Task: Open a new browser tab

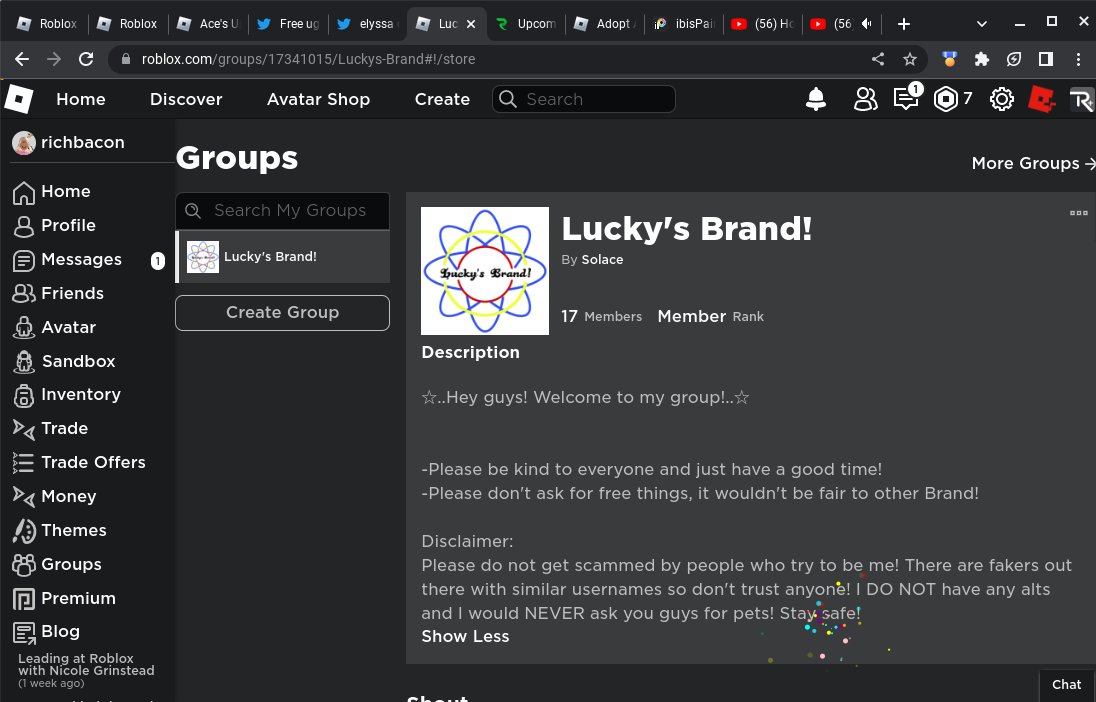Action: pos(904,24)
